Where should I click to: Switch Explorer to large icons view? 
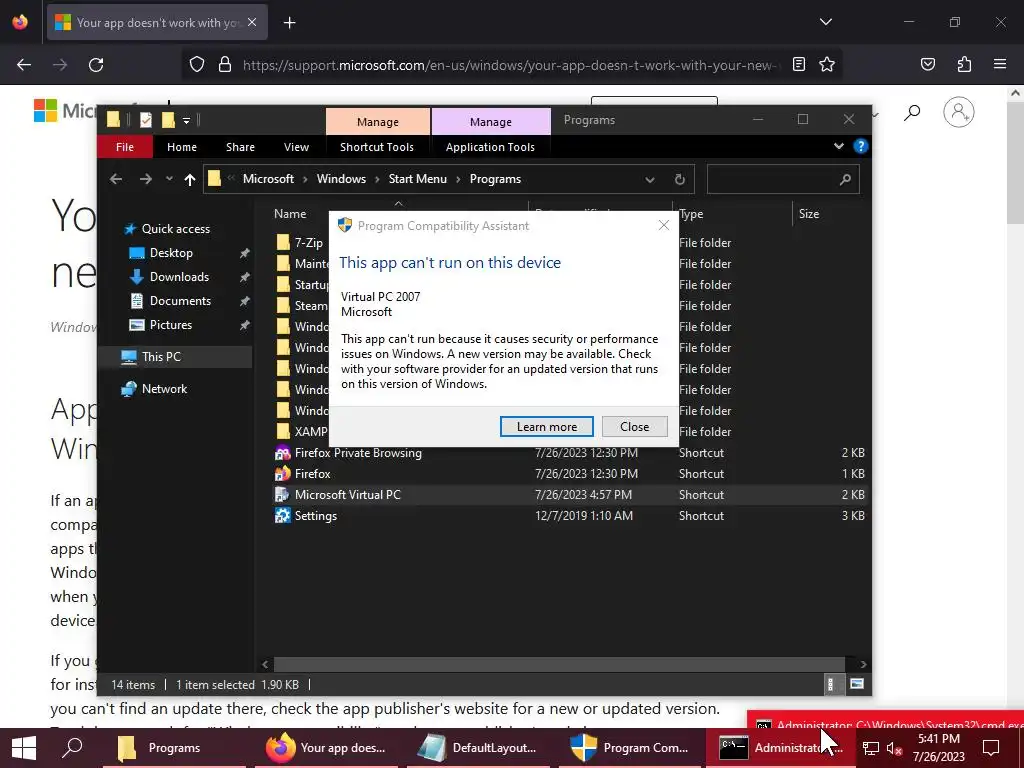pyautogui.click(x=857, y=684)
